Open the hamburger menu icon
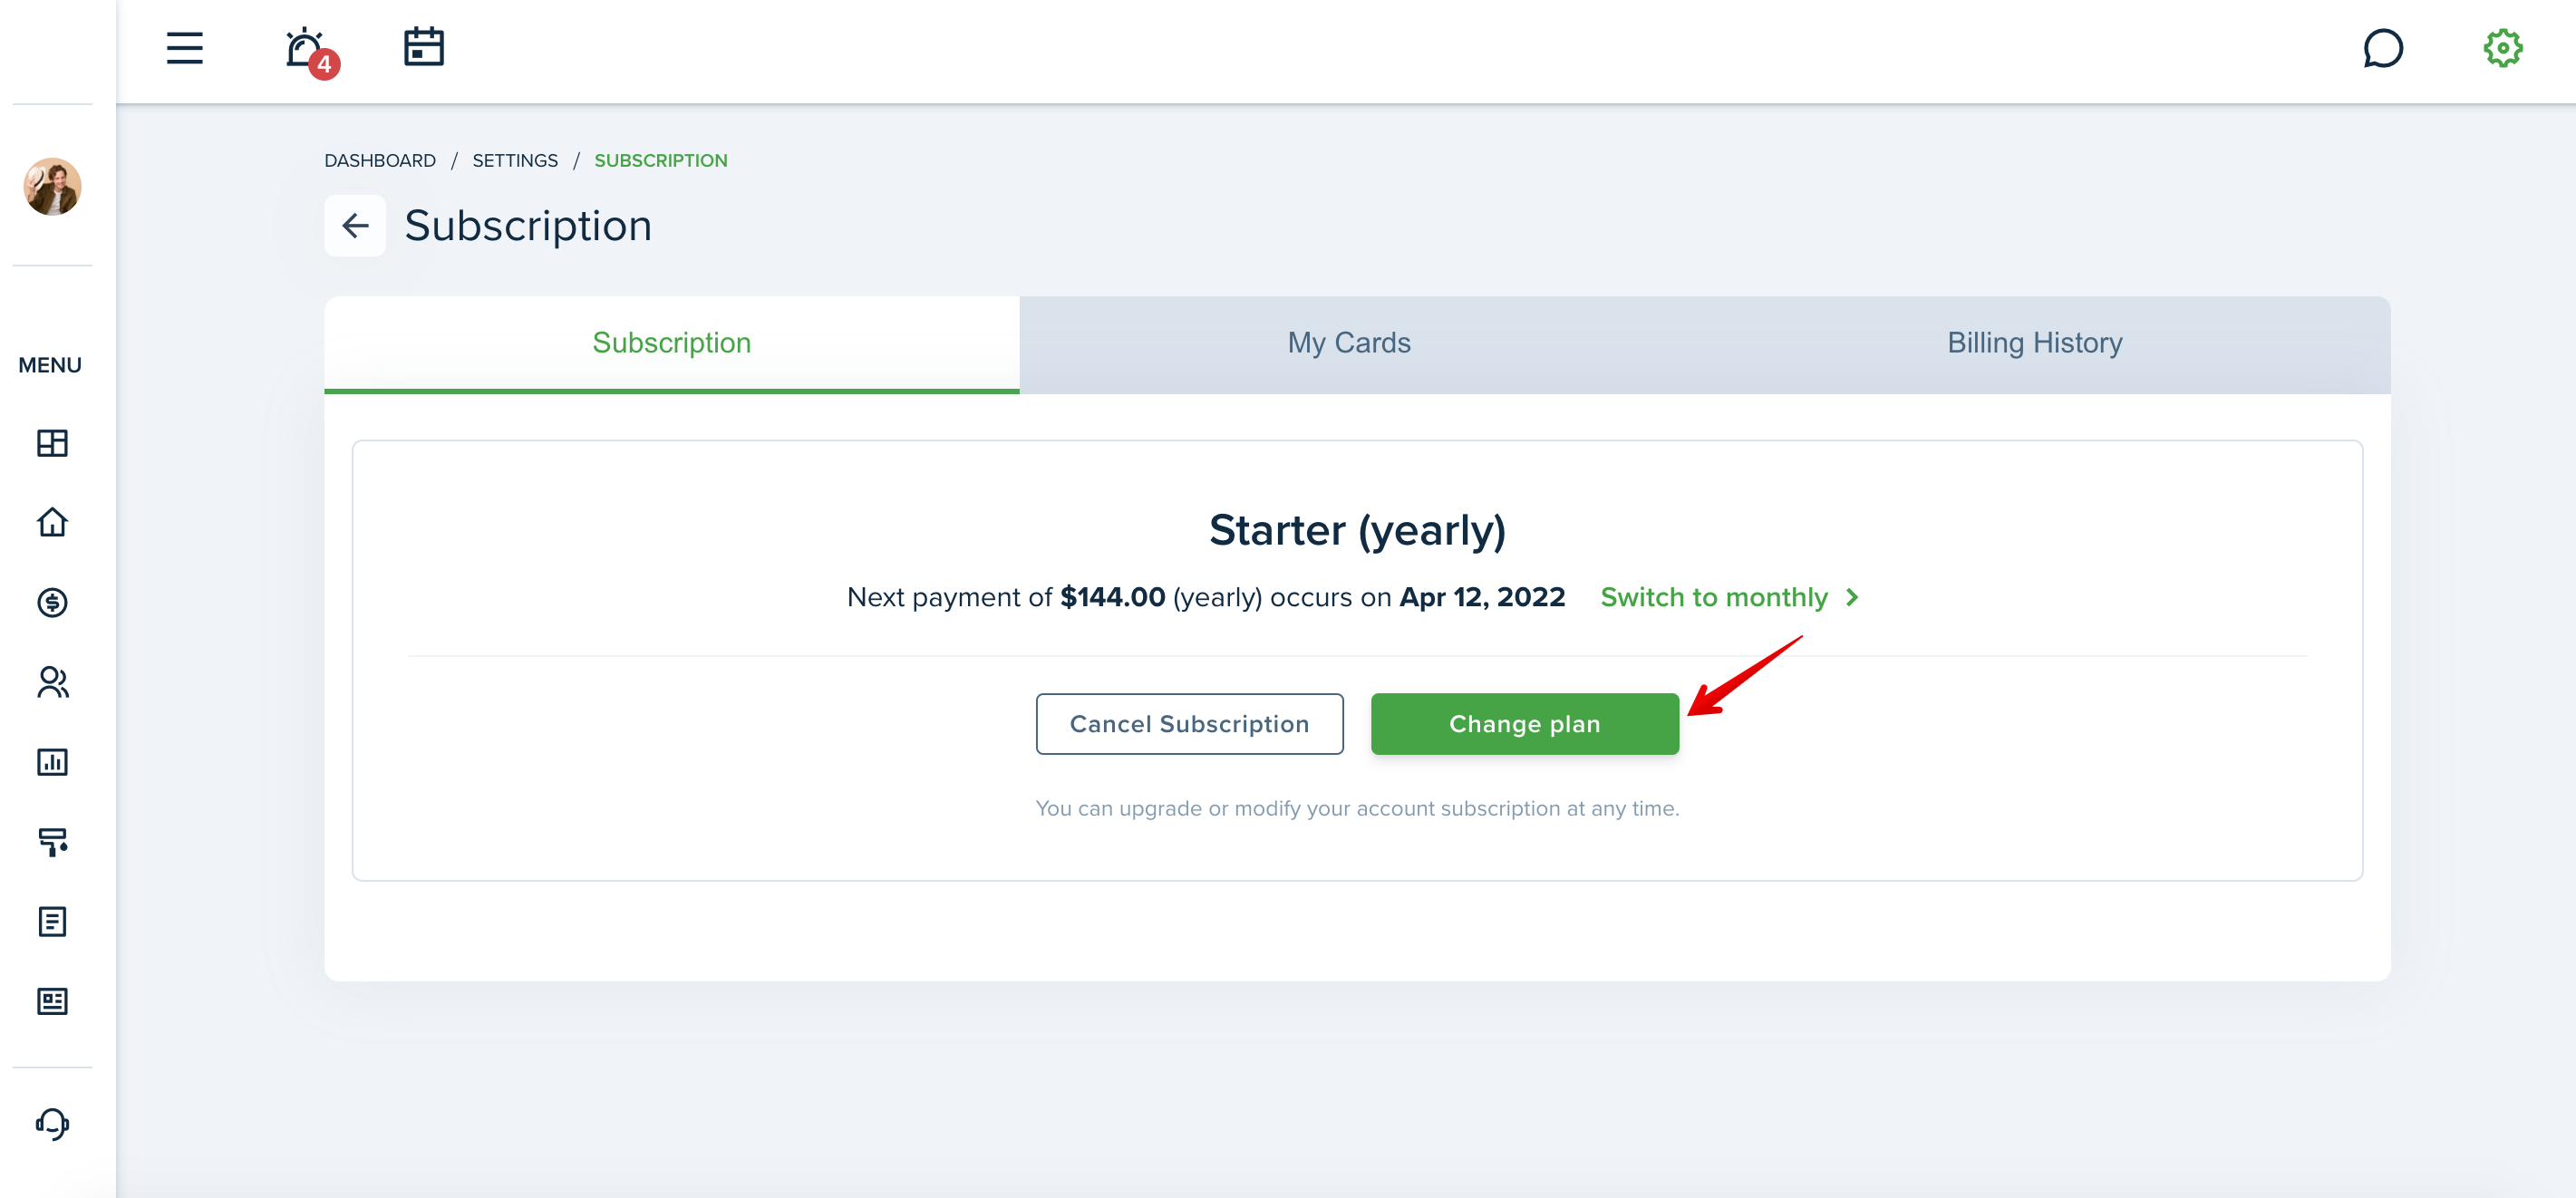 (x=184, y=47)
